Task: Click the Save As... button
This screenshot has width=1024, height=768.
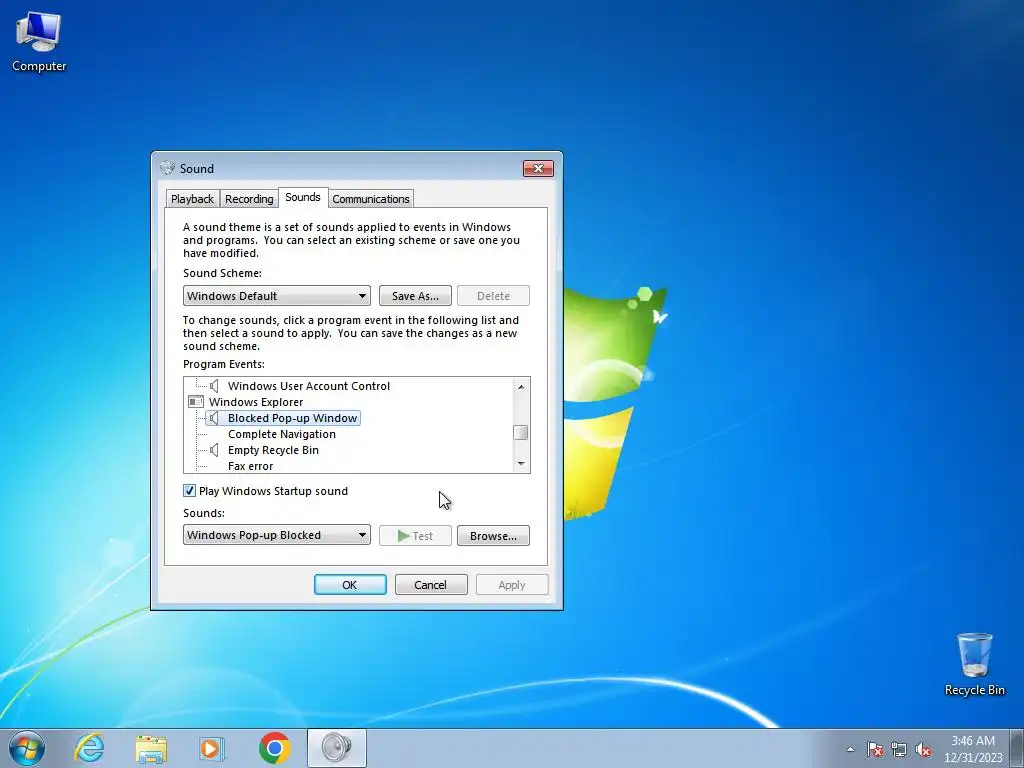Action: coord(415,296)
